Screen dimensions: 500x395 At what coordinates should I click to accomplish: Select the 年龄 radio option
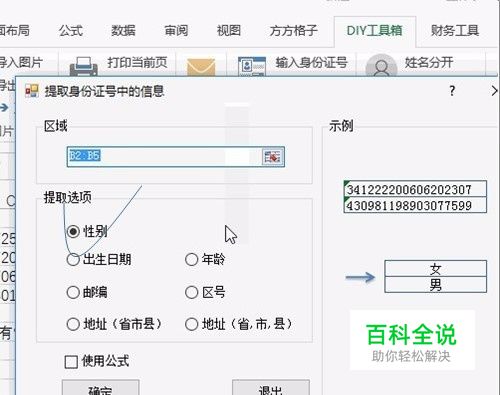pyautogui.click(x=191, y=259)
